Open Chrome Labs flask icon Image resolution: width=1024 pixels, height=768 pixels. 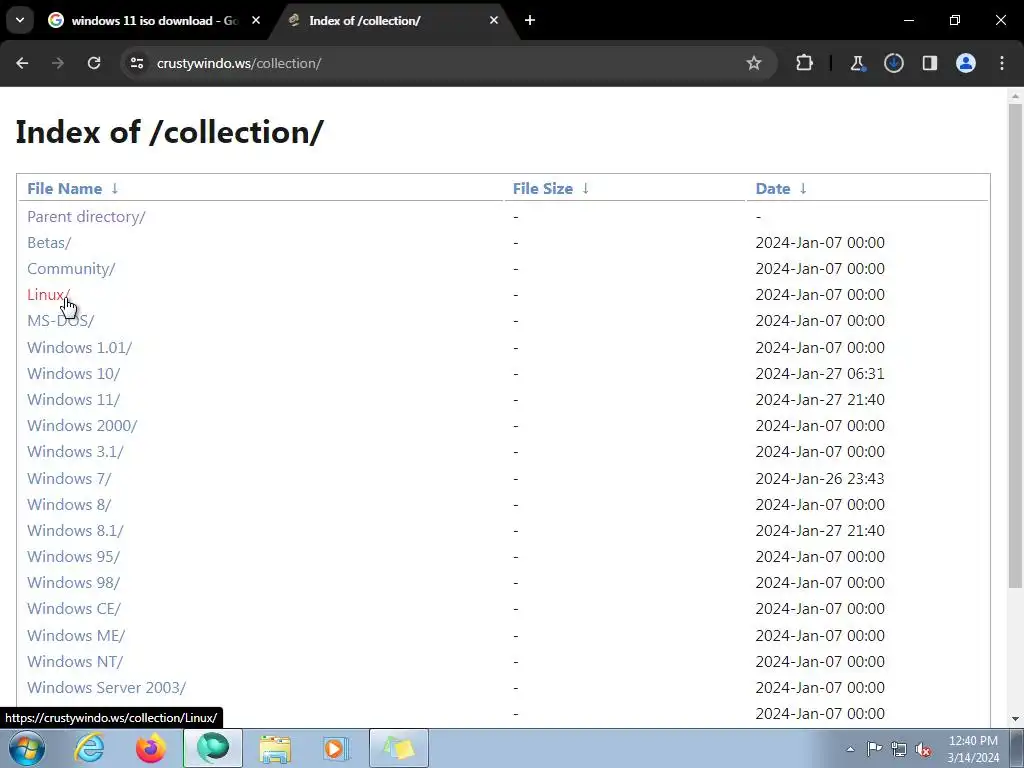tap(857, 63)
